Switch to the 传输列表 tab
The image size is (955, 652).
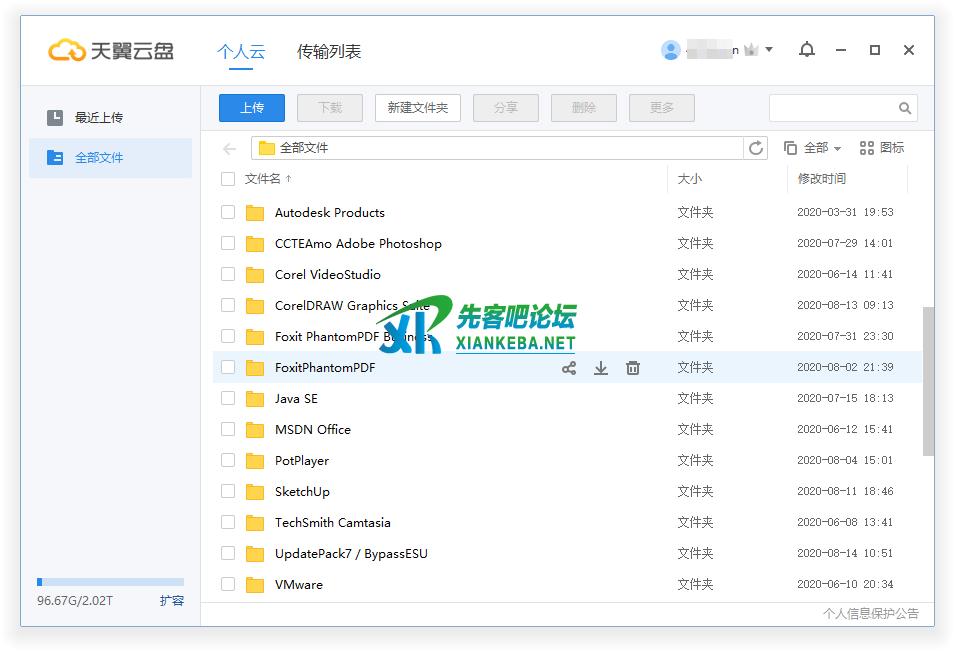pyautogui.click(x=329, y=51)
